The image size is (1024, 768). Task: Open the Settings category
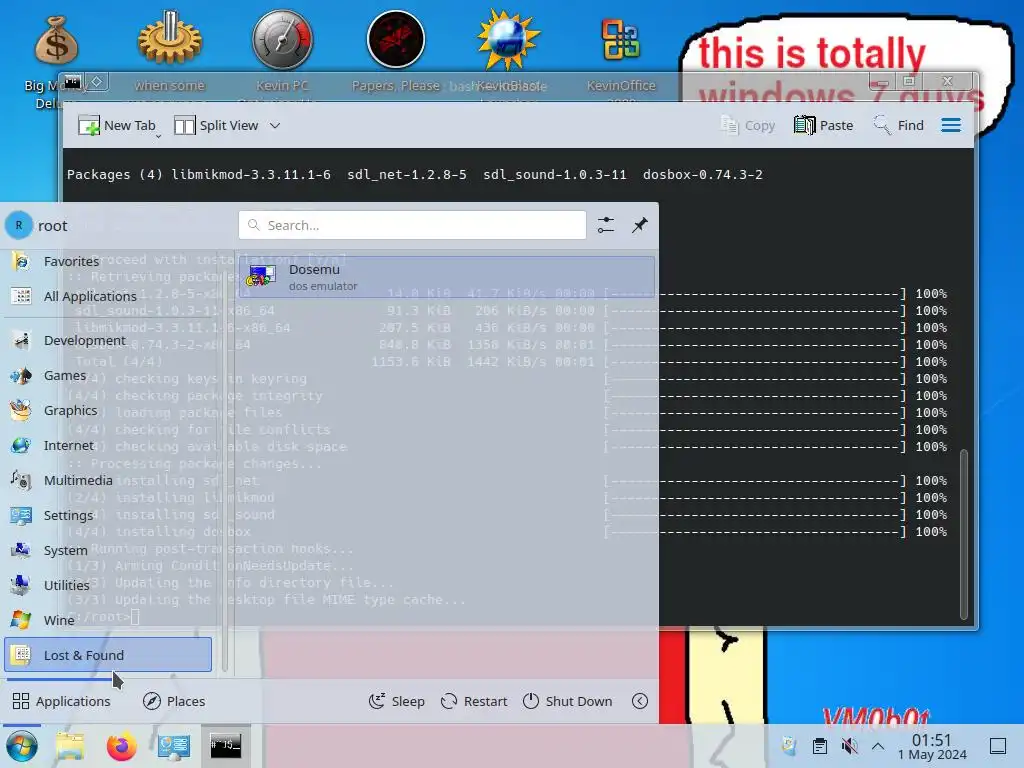coord(108,515)
